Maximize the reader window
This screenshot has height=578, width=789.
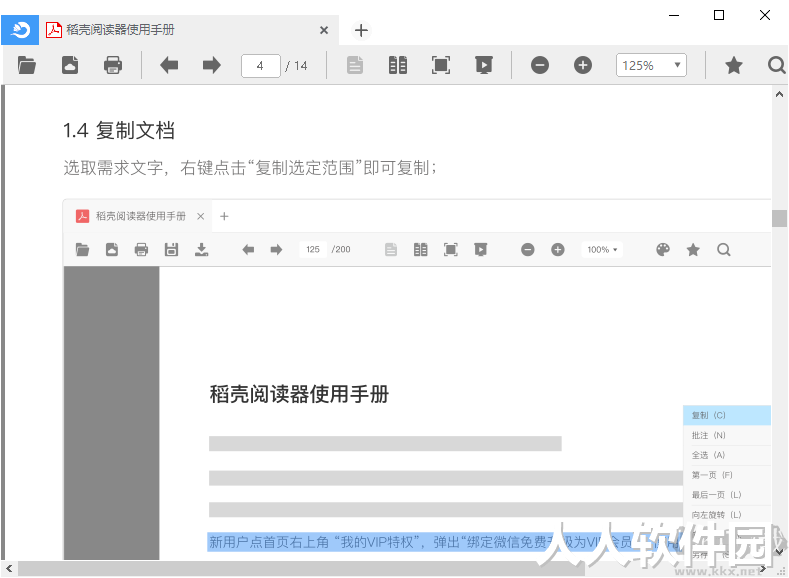tap(719, 15)
